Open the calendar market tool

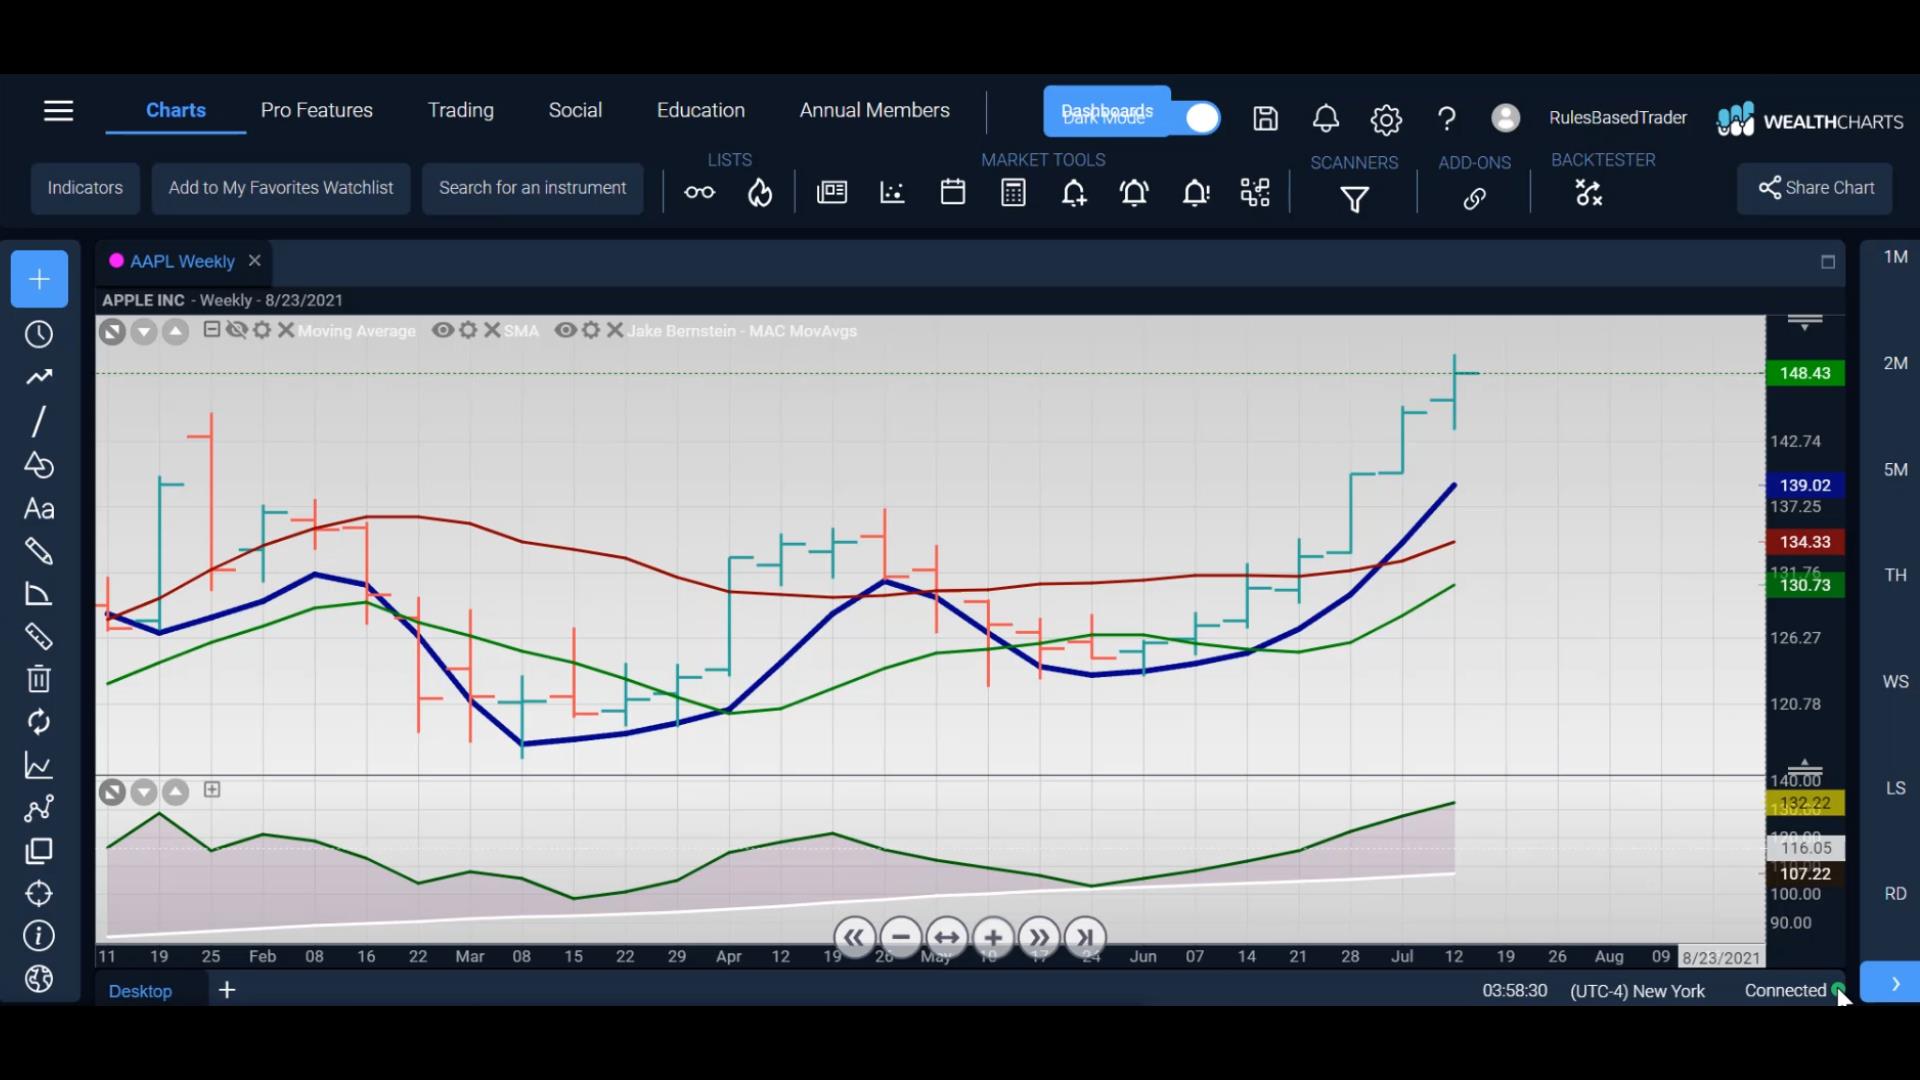coord(953,192)
